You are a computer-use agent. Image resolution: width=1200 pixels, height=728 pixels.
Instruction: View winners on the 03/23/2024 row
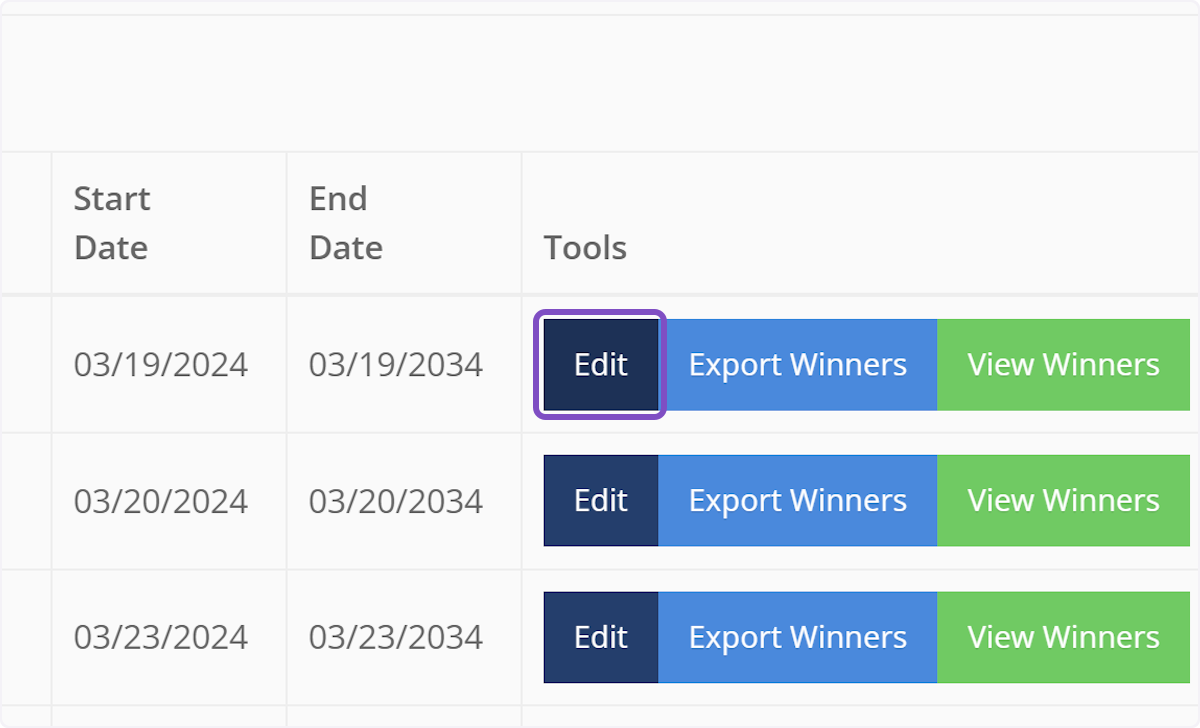(x=1063, y=637)
